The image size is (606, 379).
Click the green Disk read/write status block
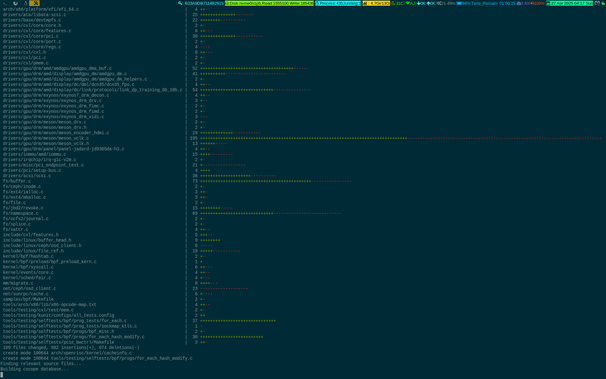tap(269, 3)
